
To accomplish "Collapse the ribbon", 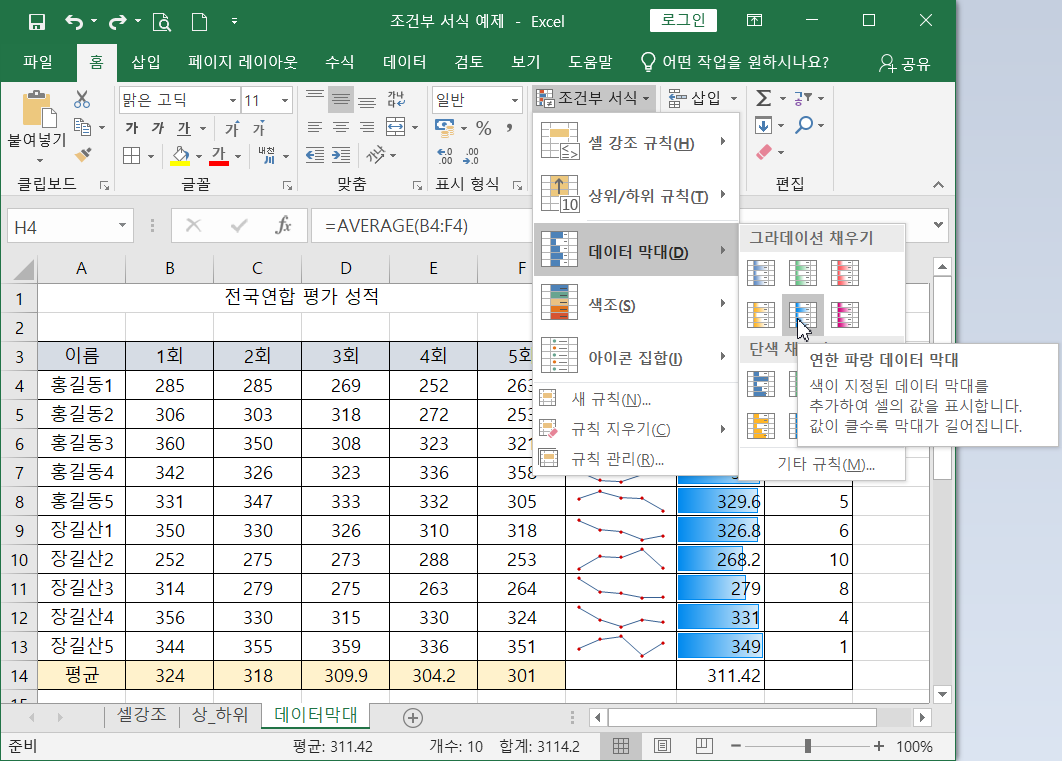I will tap(938, 185).
